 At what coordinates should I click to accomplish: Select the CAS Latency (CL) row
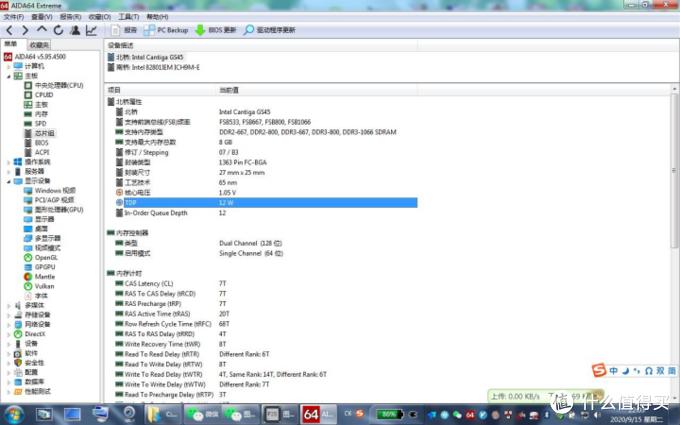click(266, 284)
